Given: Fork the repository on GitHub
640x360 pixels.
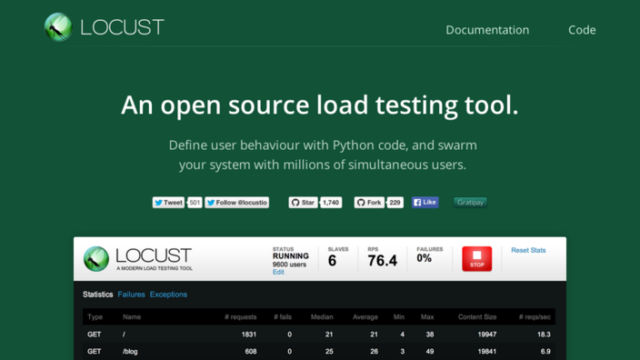Looking at the screenshot, I should click(369, 202).
